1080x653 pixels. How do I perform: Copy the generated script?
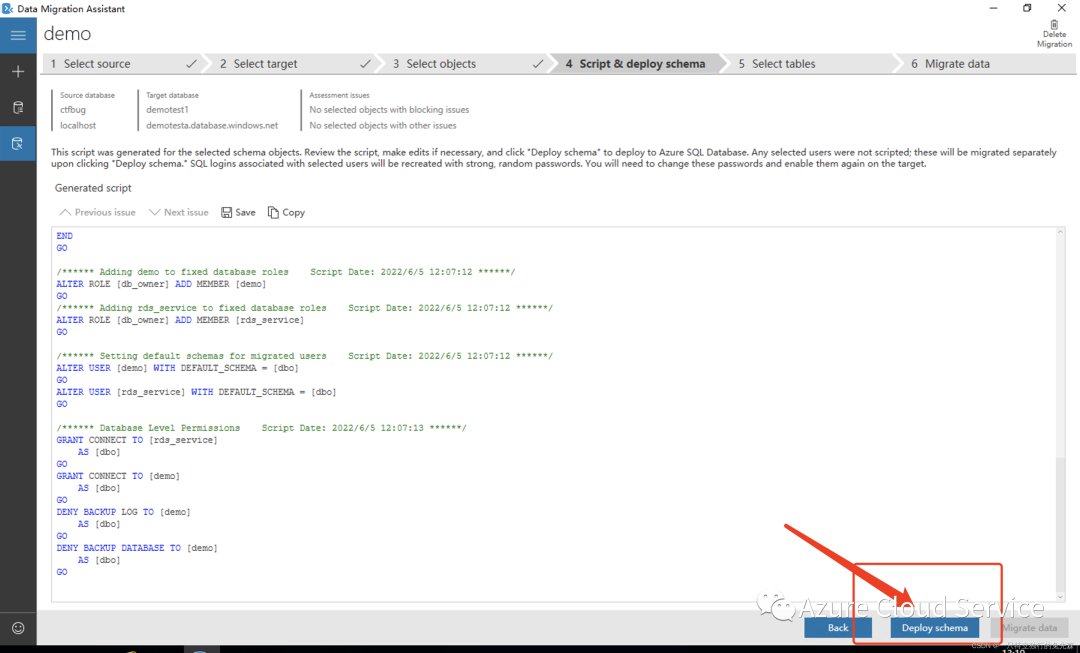click(287, 212)
